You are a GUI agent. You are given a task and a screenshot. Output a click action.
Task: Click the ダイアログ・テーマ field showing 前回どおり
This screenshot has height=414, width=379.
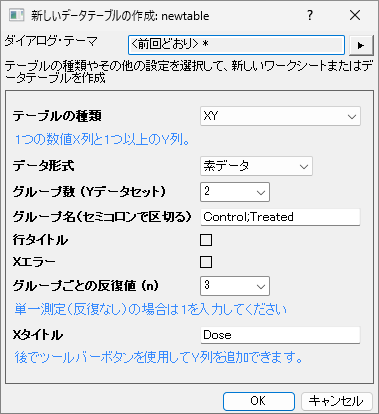pyautogui.click(x=236, y=45)
